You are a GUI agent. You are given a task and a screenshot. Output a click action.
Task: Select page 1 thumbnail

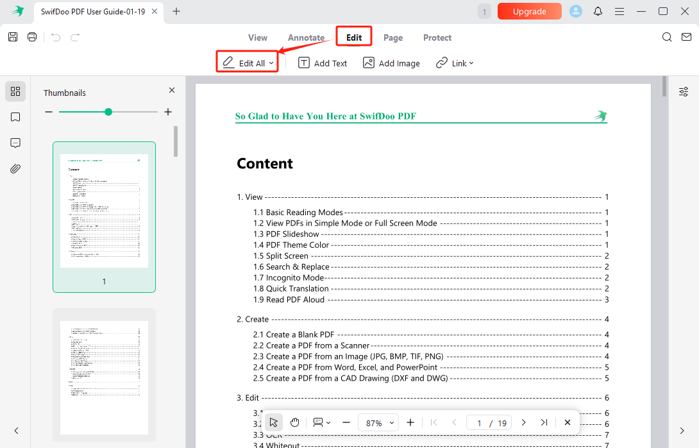(104, 217)
